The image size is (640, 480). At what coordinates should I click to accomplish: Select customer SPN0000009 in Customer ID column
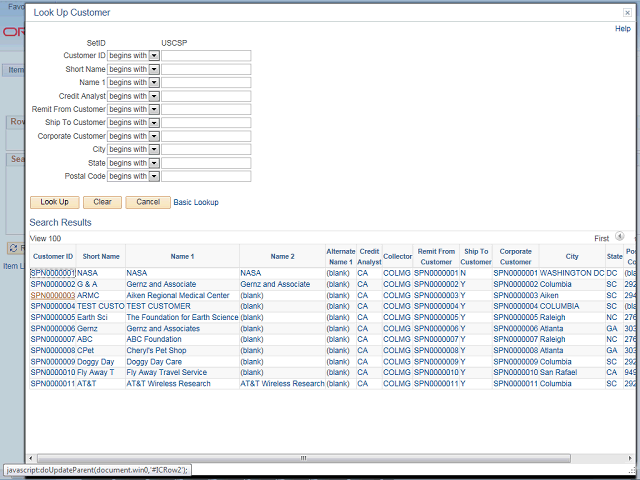click(53, 362)
